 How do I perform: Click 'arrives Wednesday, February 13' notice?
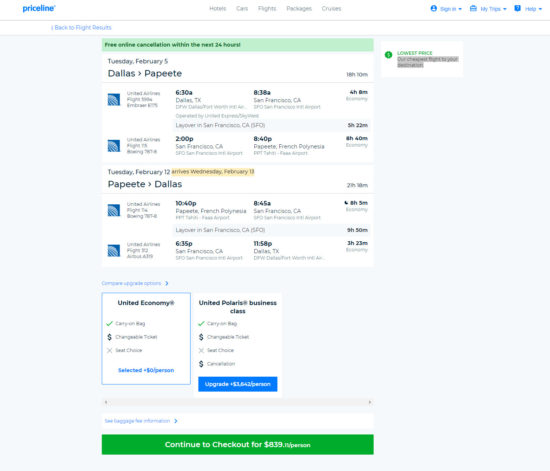point(213,171)
